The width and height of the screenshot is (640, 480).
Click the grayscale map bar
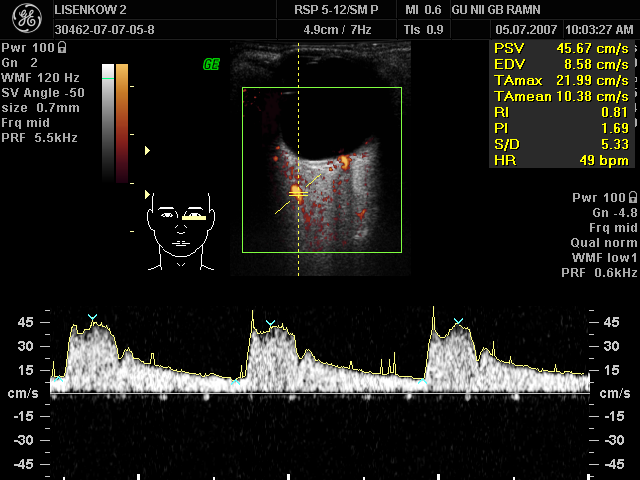[108, 122]
